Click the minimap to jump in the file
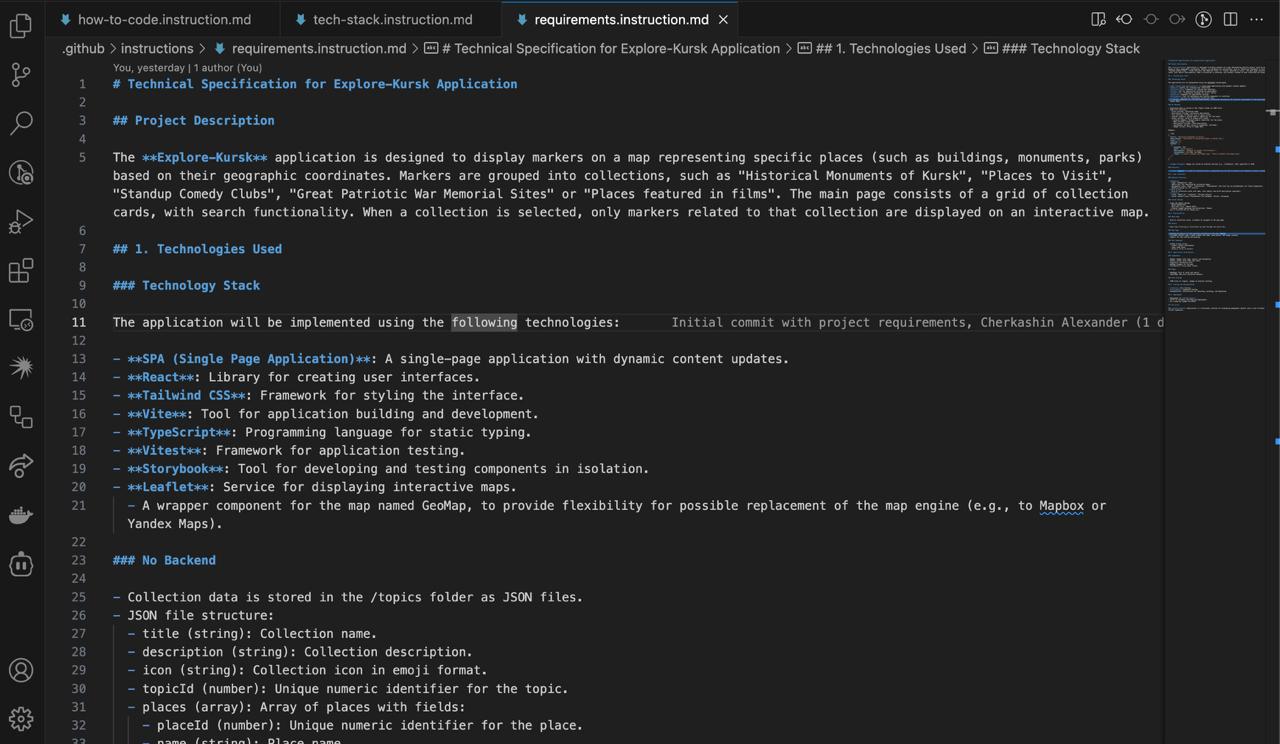This screenshot has width=1280, height=744. point(1217,200)
